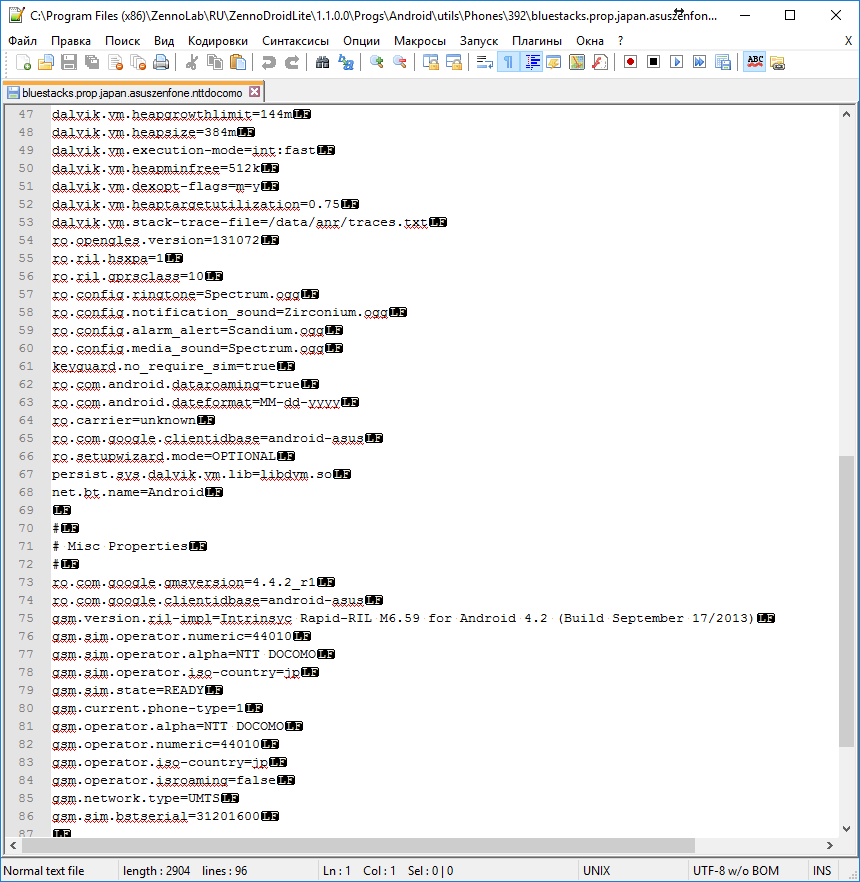The width and height of the screenshot is (860, 882).
Task: Zoom out with magnifier minus icon
Action: click(399, 62)
